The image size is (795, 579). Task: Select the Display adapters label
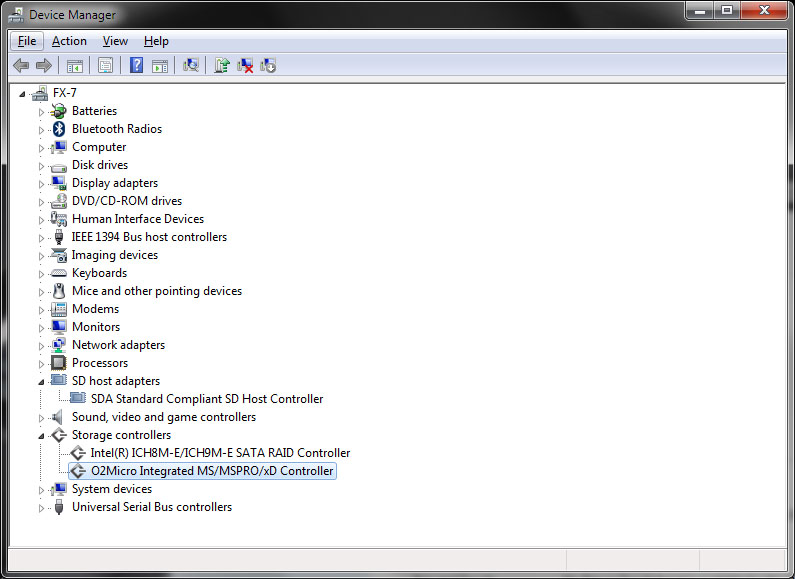point(115,183)
